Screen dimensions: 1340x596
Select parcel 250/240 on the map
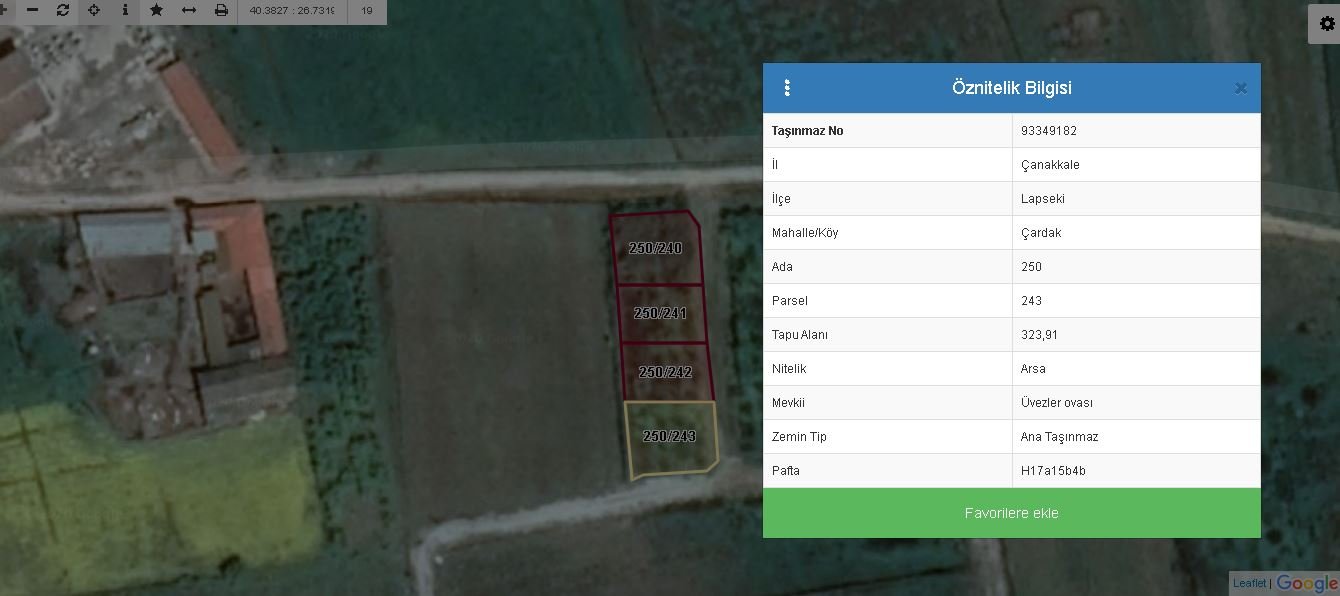pyautogui.click(x=655, y=248)
